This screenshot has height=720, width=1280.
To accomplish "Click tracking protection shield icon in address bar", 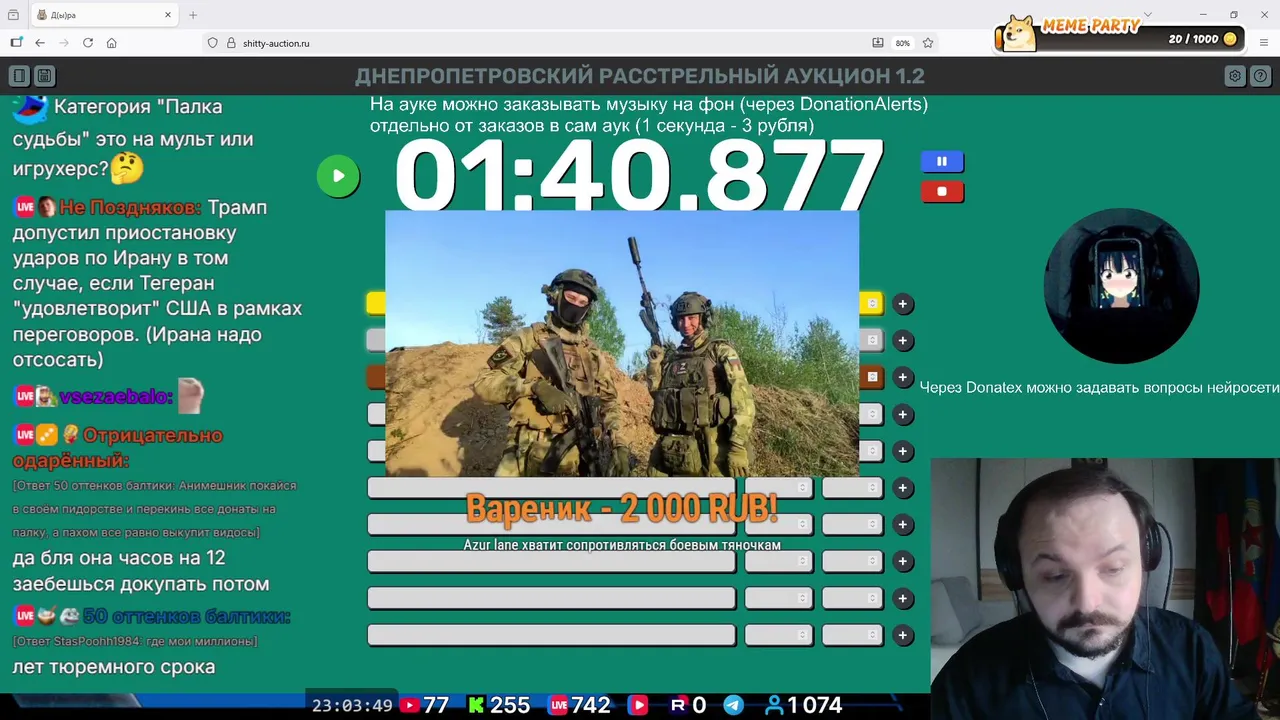I will point(212,43).
